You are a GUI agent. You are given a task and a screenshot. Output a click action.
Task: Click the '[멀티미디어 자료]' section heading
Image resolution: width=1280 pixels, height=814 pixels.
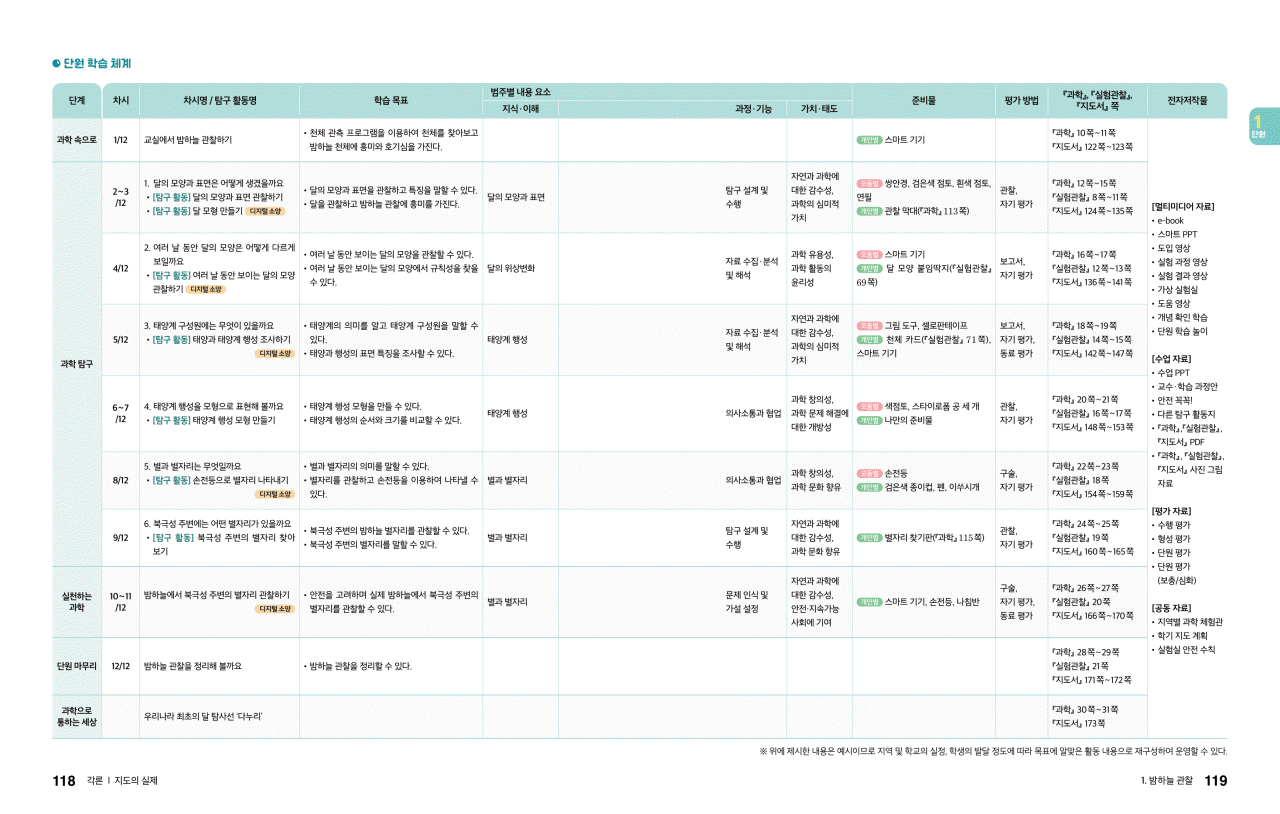click(1183, 206)
